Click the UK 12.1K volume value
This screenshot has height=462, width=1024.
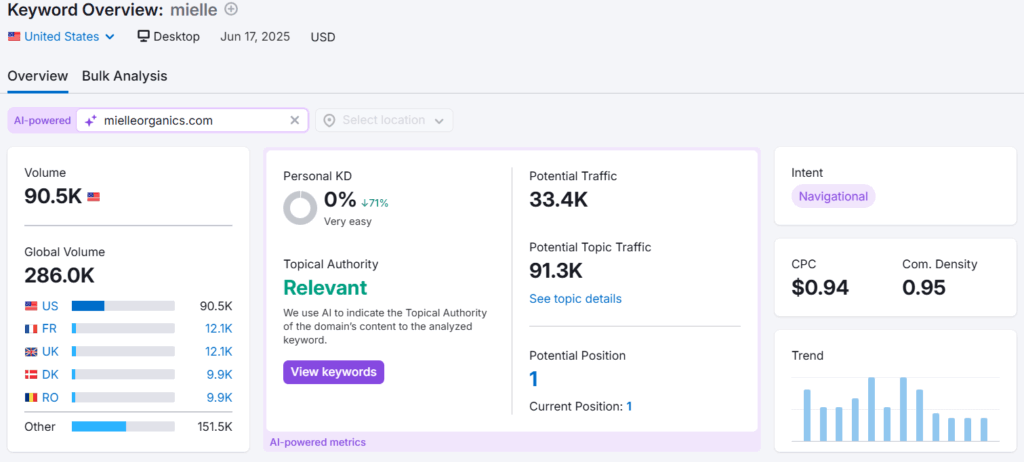click(219, 352)
